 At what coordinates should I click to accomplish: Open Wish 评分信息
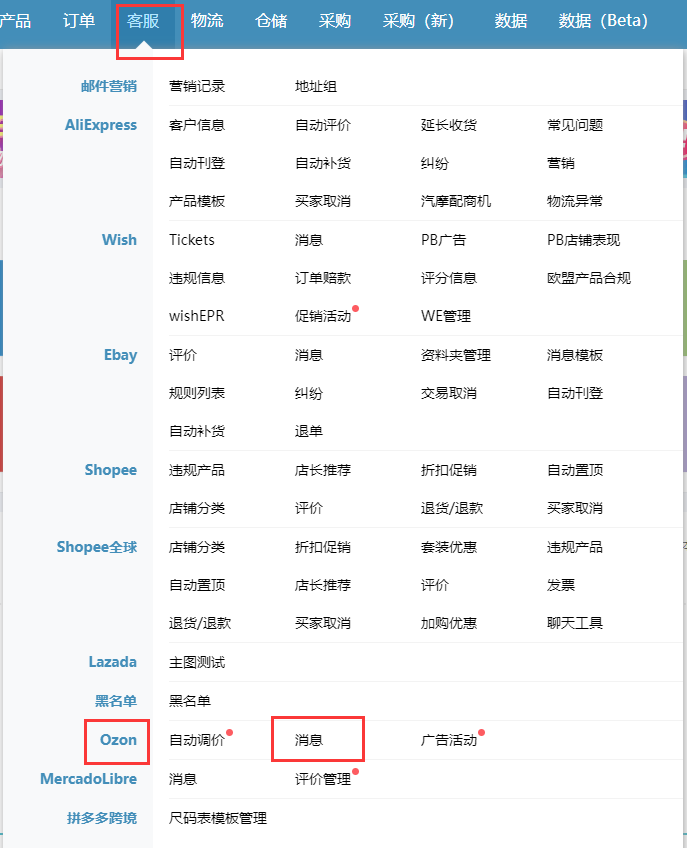[x=449, y=278]
